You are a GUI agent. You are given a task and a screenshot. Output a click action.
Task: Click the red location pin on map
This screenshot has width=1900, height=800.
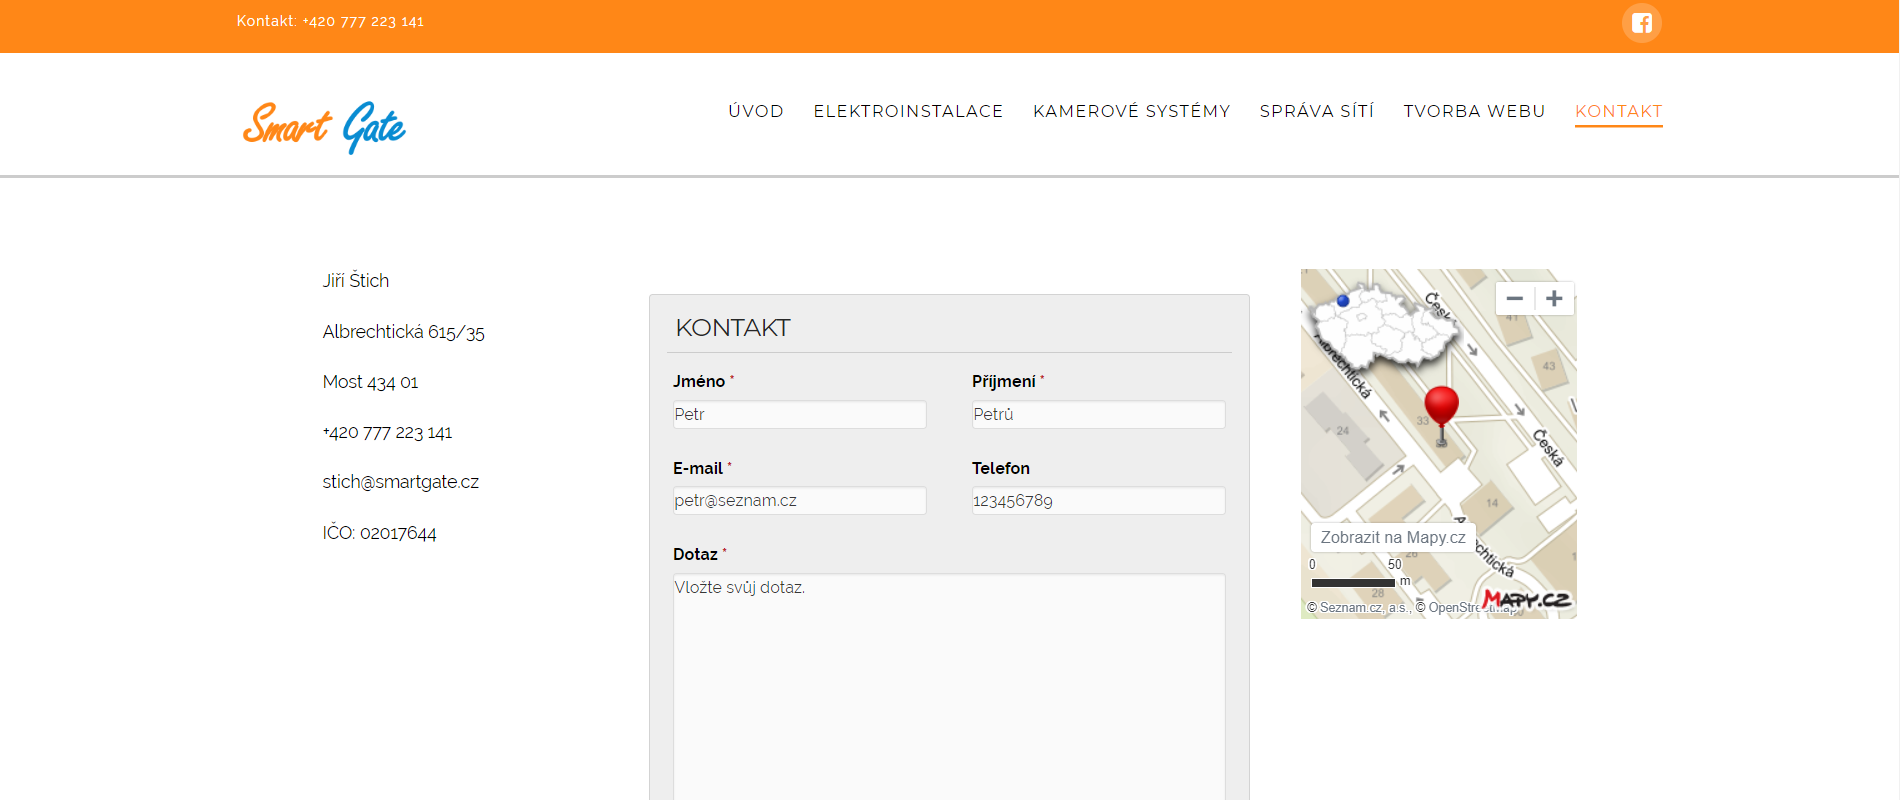click(x=1441, y=406)
